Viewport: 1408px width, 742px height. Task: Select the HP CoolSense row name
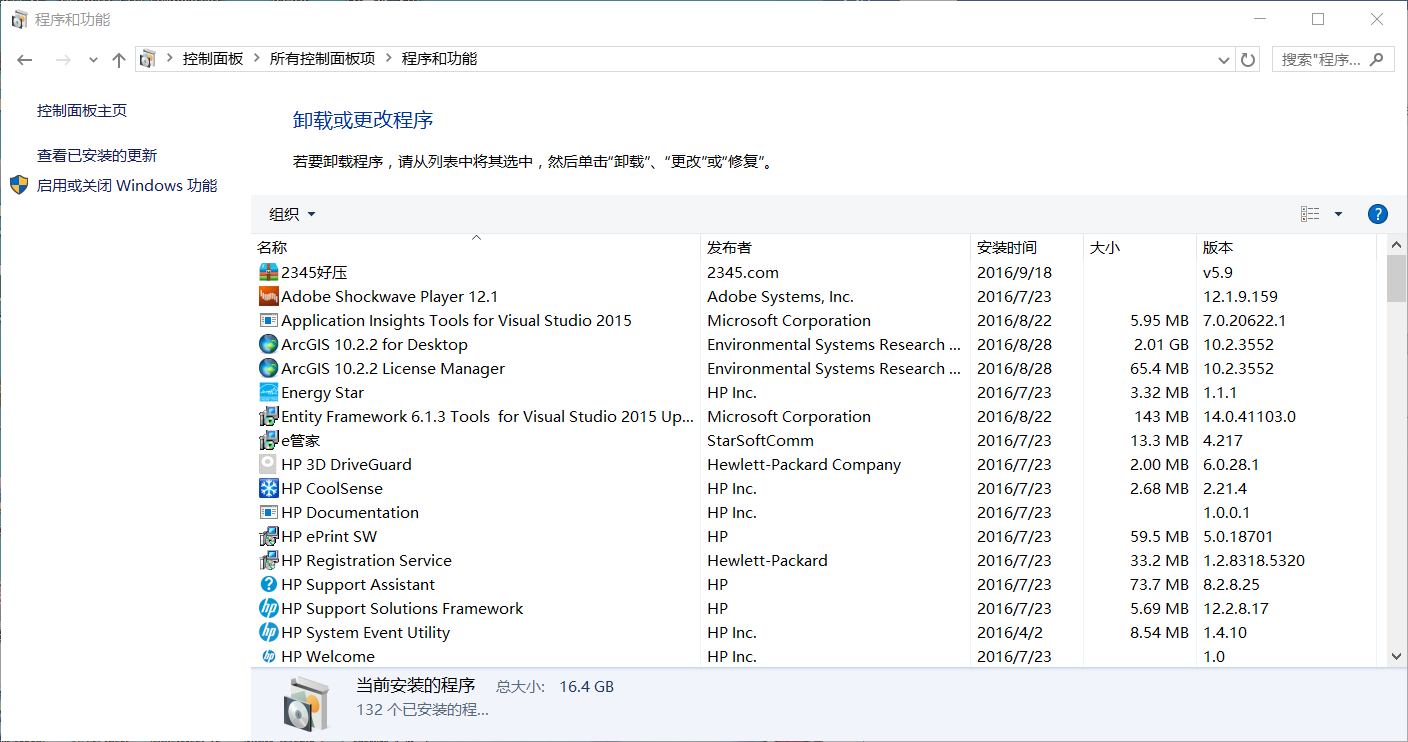point(332,488)
